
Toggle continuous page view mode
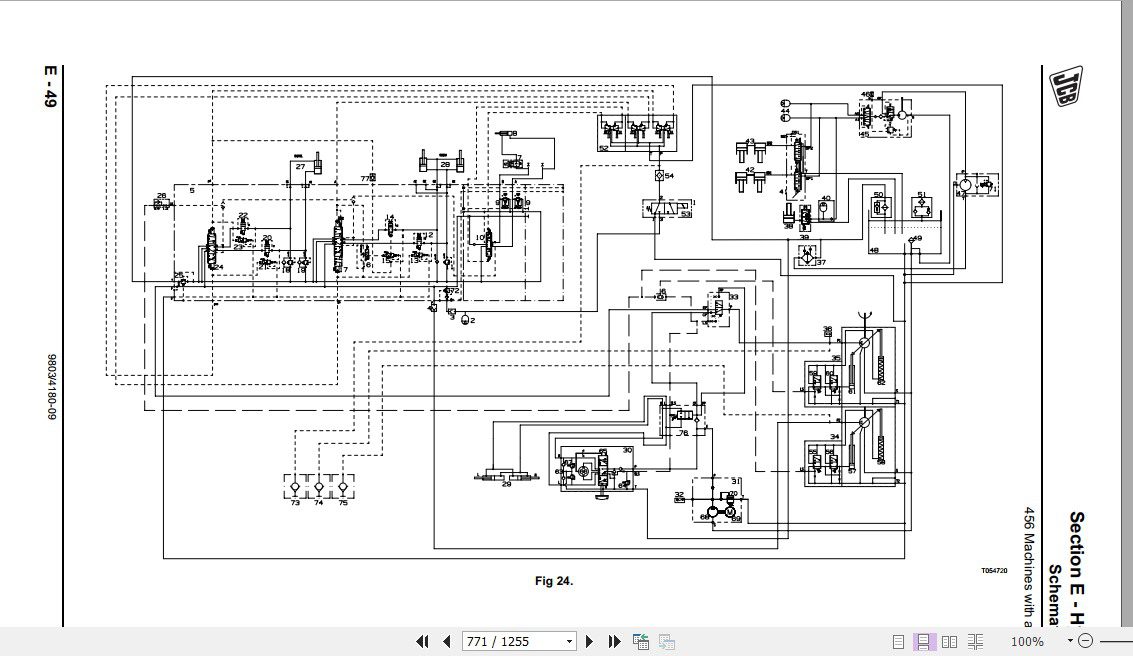pos(923,641)
